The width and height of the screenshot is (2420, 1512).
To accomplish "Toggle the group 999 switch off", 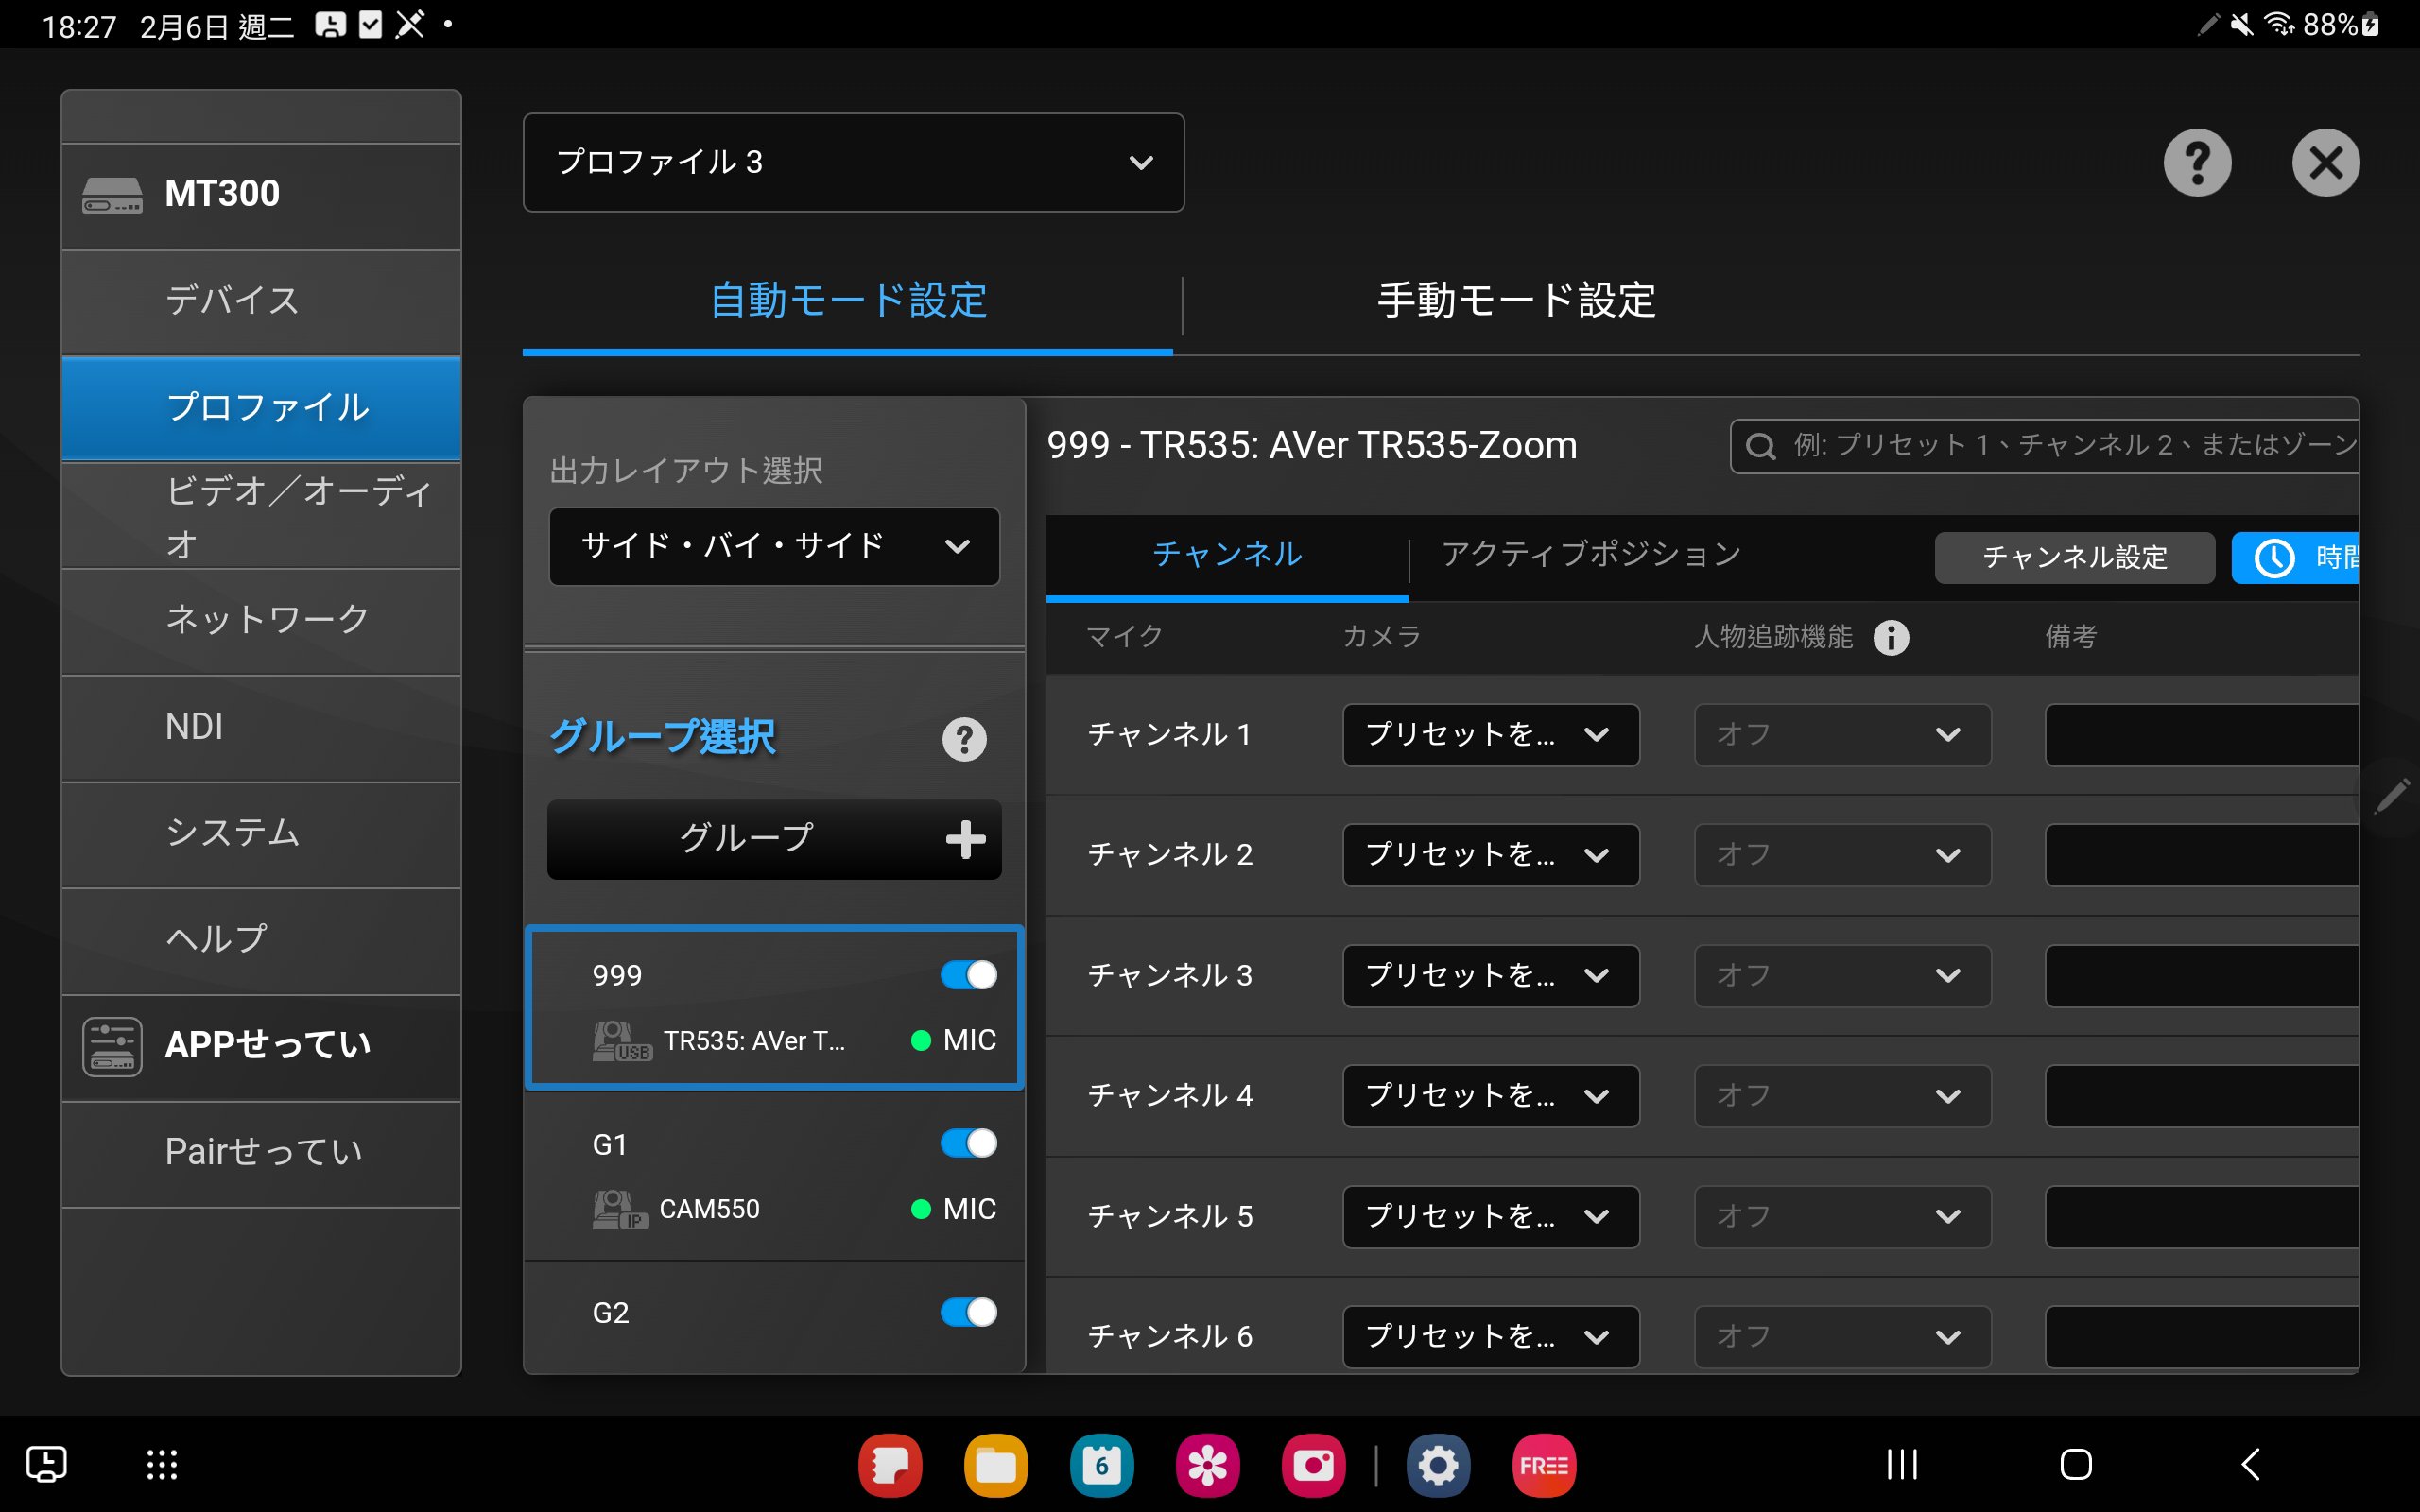I will (968, 975).
